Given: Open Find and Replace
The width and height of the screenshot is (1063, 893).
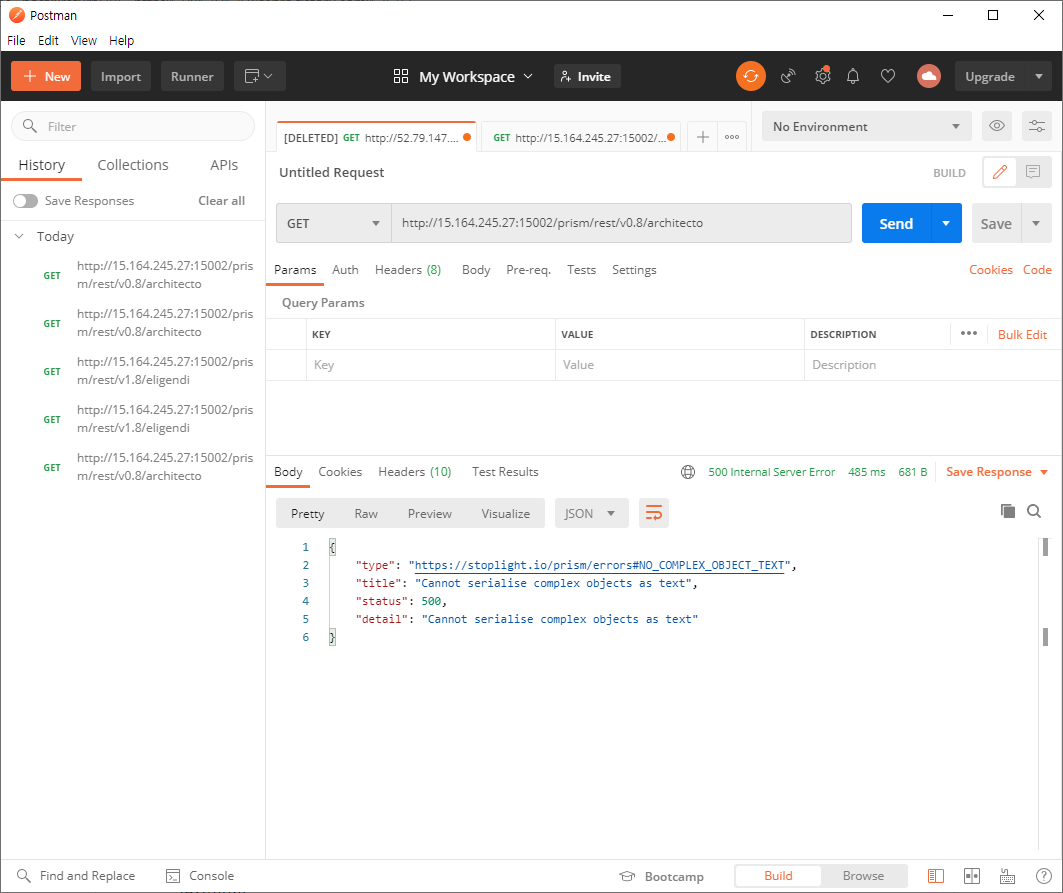Looking at the screenshot, I should point(76,876).
